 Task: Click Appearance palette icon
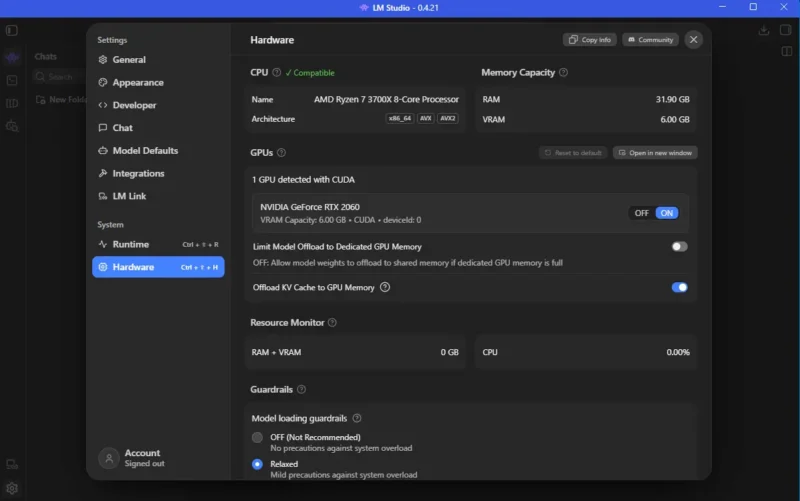103,82
